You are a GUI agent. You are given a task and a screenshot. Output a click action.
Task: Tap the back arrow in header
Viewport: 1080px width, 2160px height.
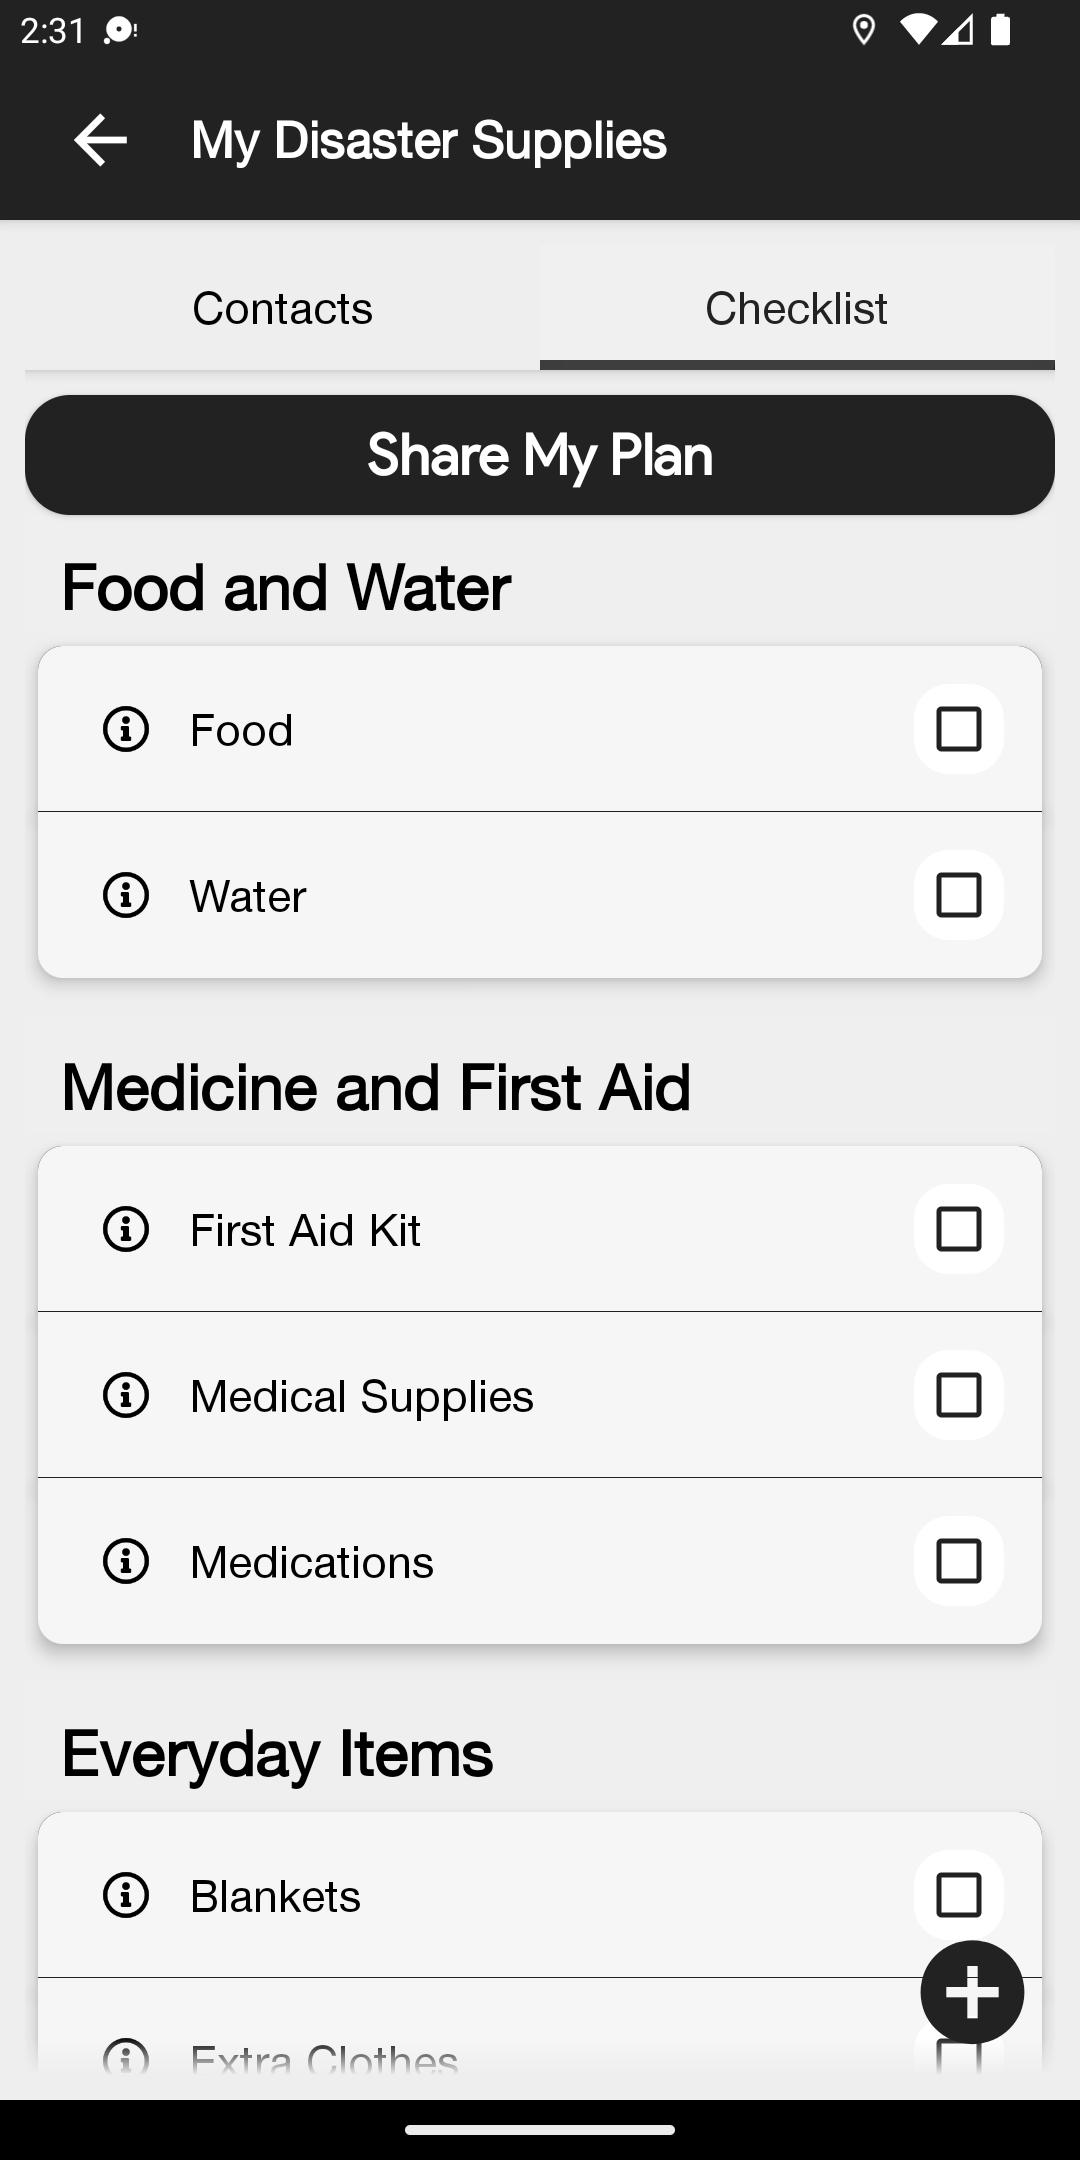[100, 139]
